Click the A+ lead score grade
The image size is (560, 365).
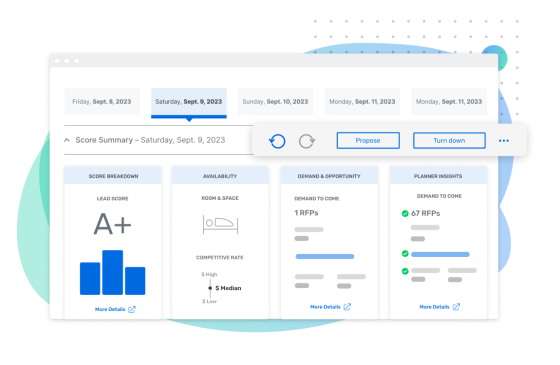(112, 224)
